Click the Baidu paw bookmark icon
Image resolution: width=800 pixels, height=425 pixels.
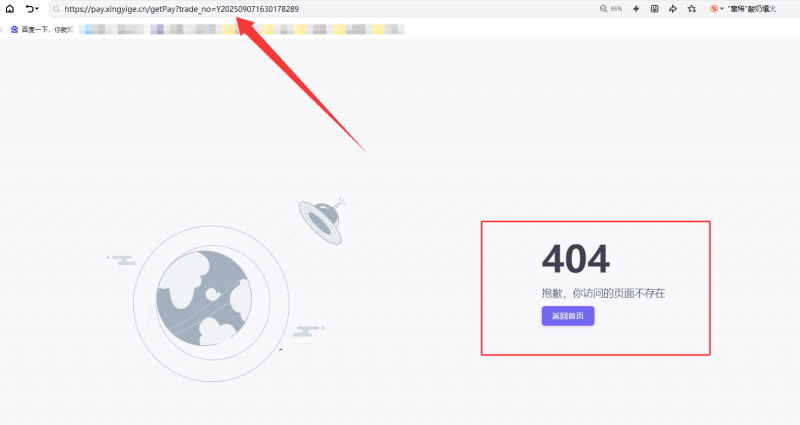(x=14, y=29)
